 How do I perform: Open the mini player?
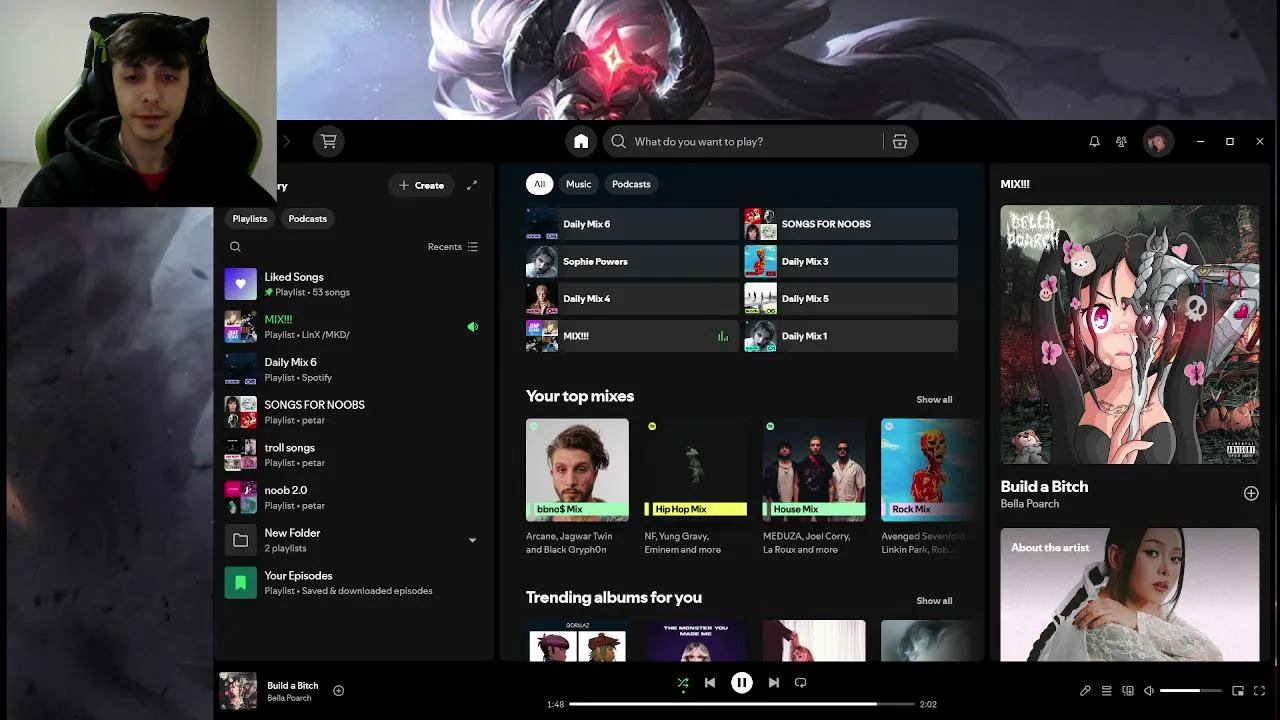pyautogui.click(x=1238, y=690)
